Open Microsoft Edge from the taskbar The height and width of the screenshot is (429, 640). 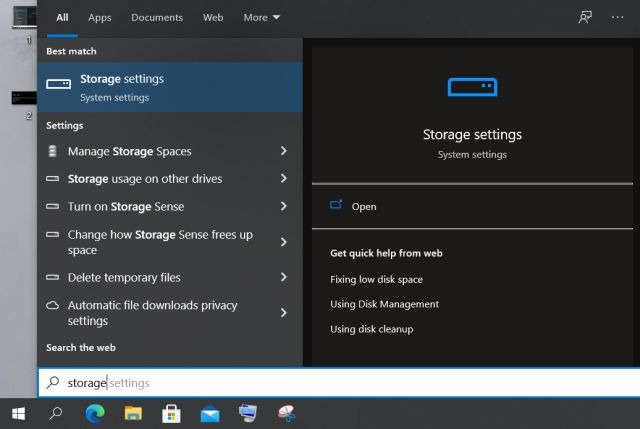coord(95,414)
